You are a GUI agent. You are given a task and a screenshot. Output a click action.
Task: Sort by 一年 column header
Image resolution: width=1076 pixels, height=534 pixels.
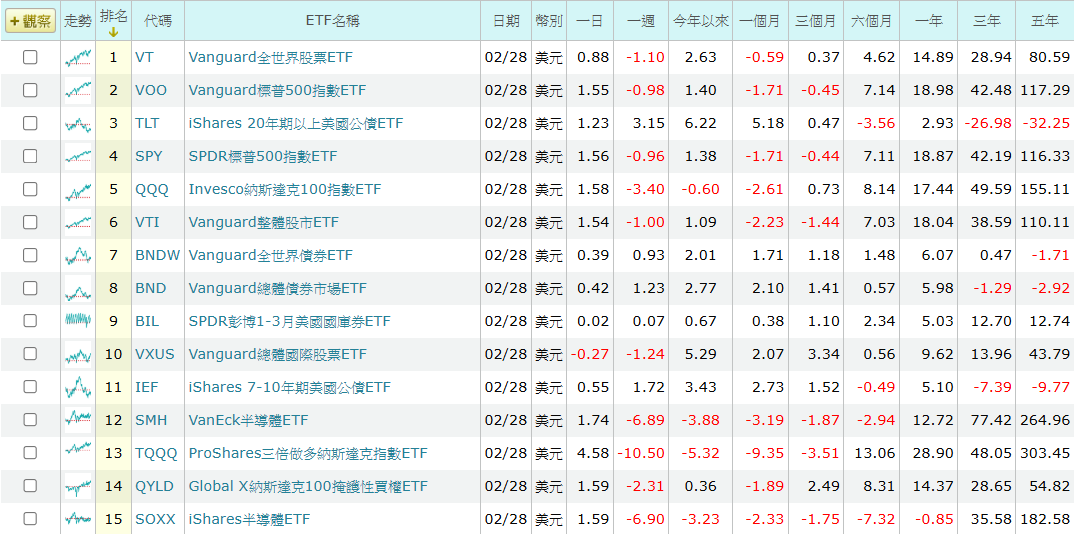928,21
